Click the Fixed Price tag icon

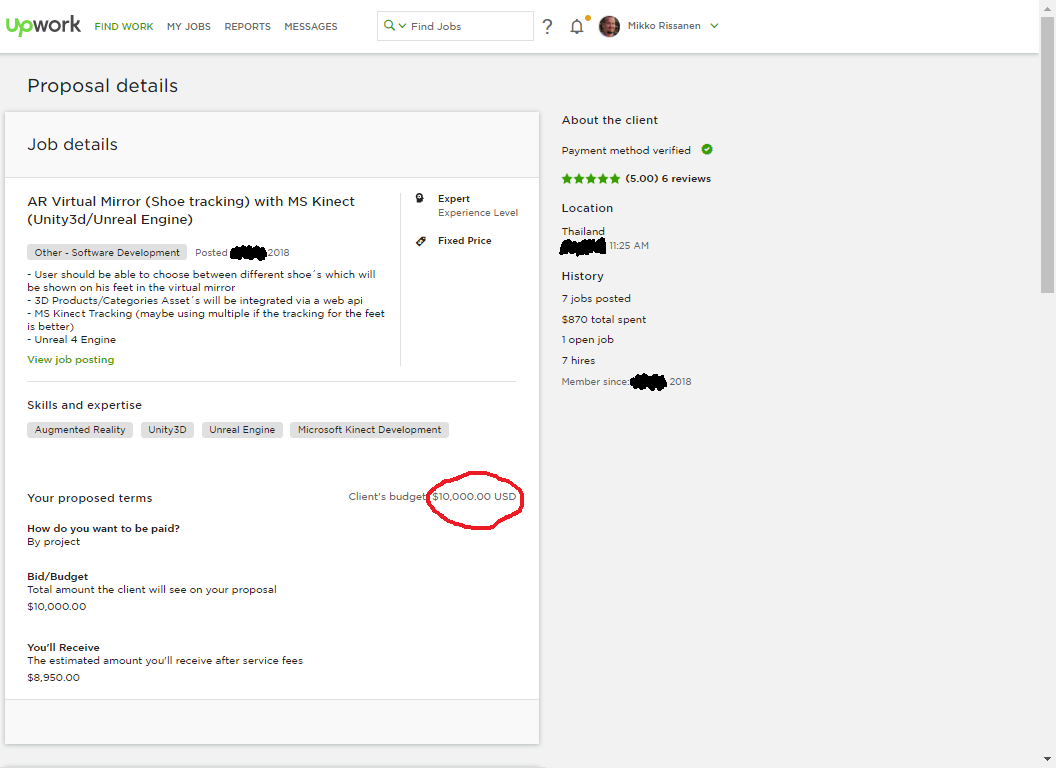click(421, 241)
